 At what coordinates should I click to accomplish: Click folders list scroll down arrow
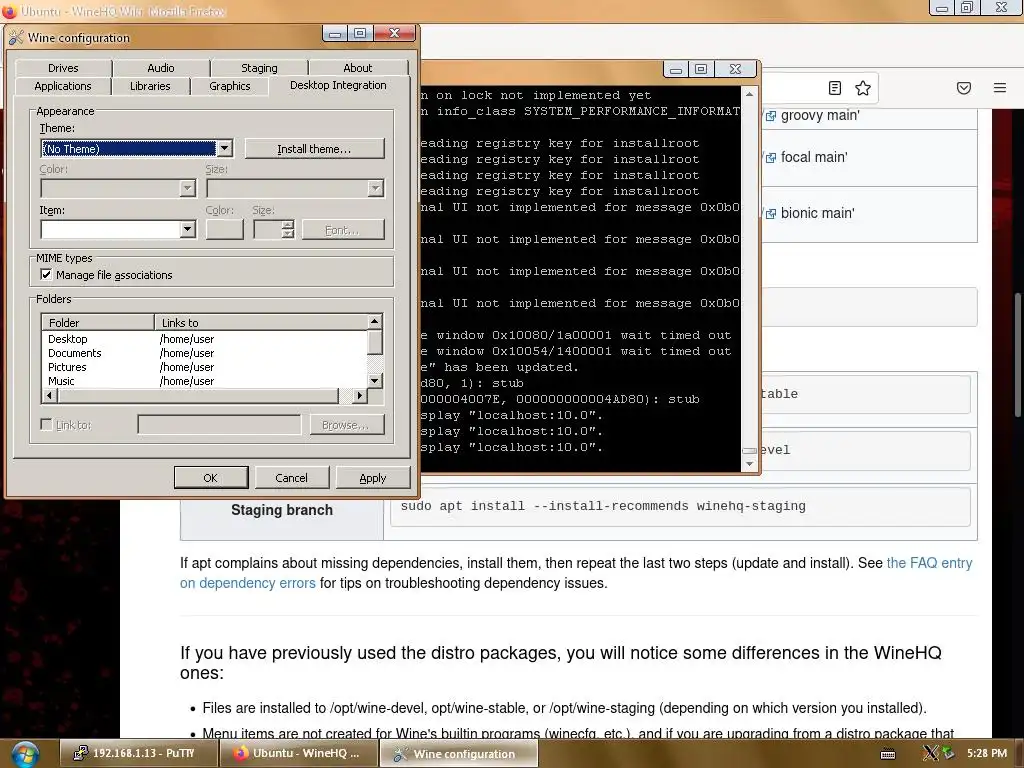pyautogui.click(x=374, y=381)
